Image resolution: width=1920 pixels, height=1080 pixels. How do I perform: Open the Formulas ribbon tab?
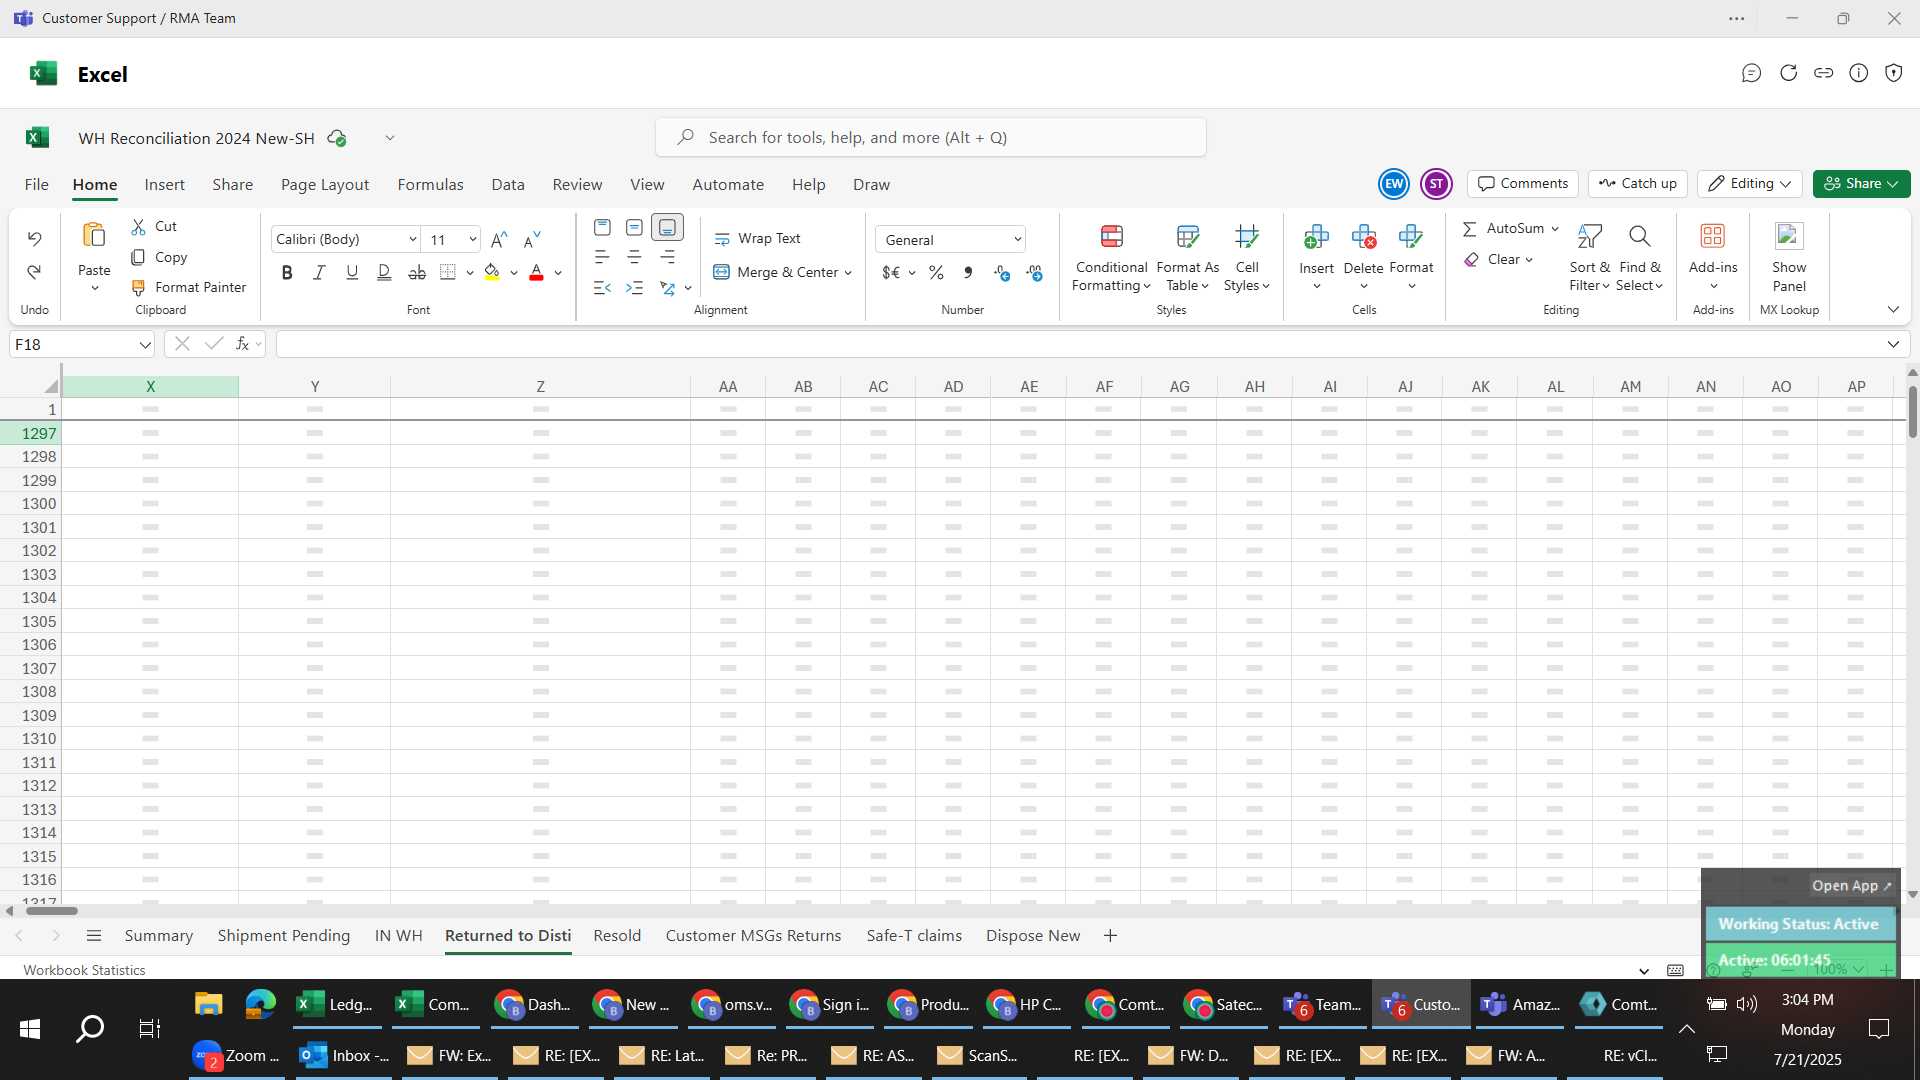click(x=430, y=184)
